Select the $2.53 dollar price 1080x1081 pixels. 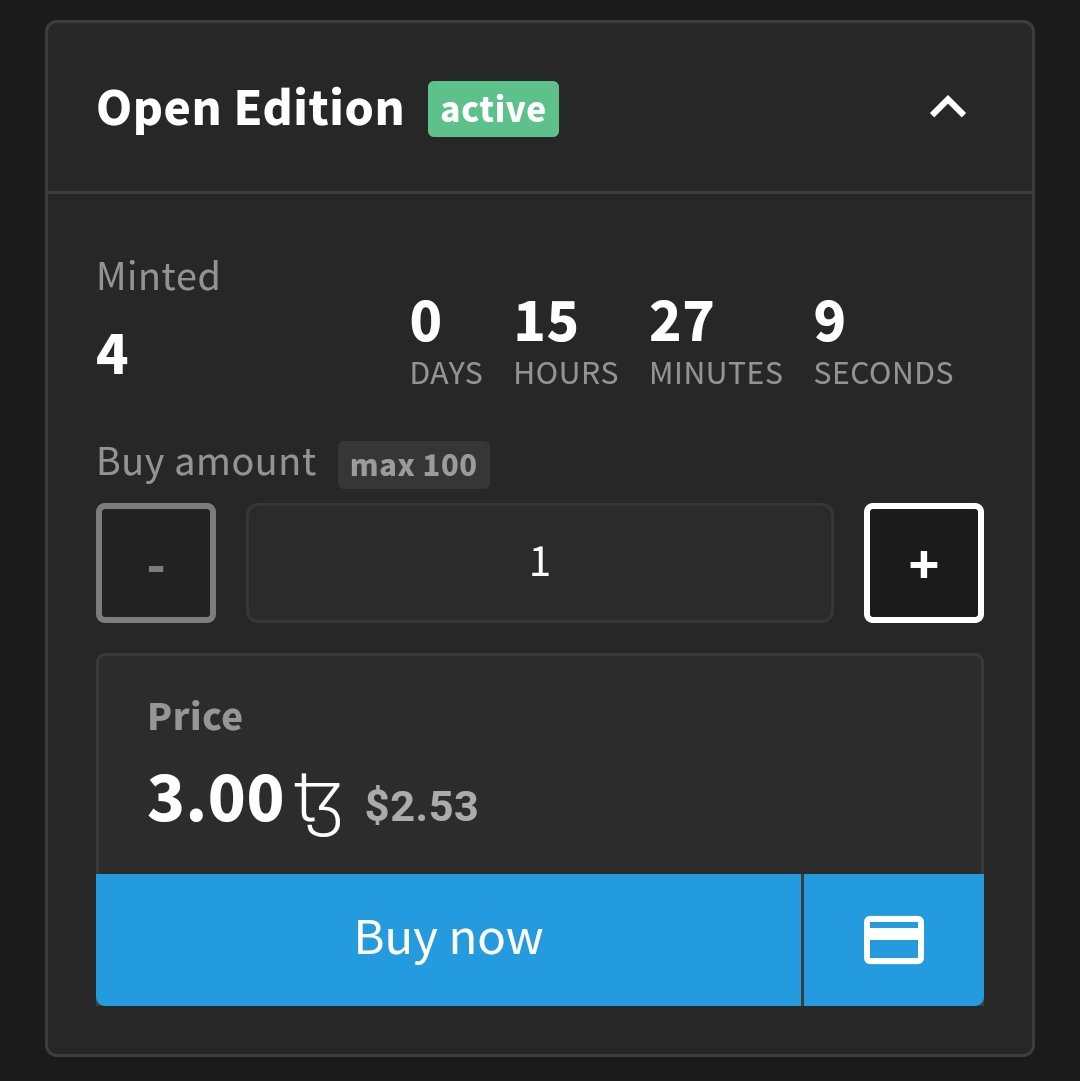[421, 805]
